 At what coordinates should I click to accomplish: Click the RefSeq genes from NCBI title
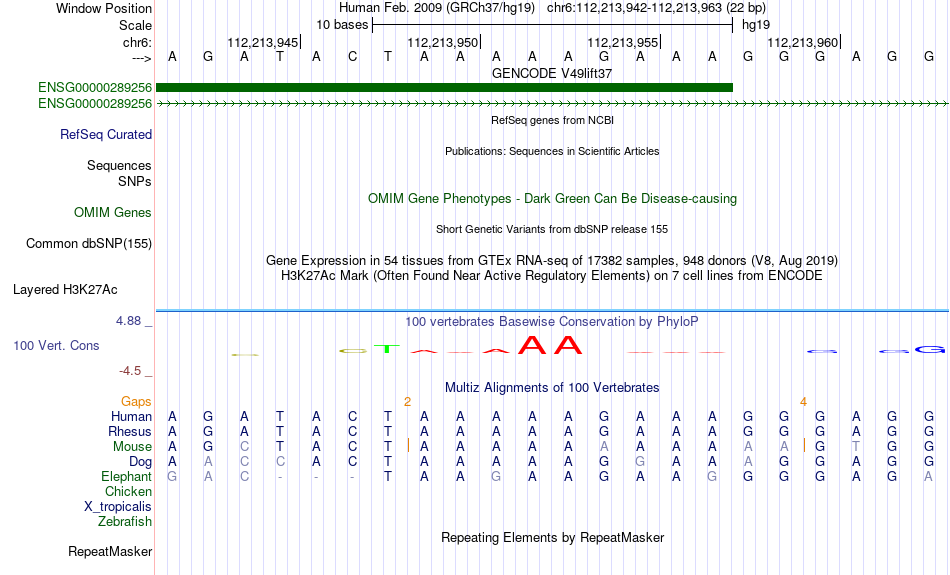(552, 120)
